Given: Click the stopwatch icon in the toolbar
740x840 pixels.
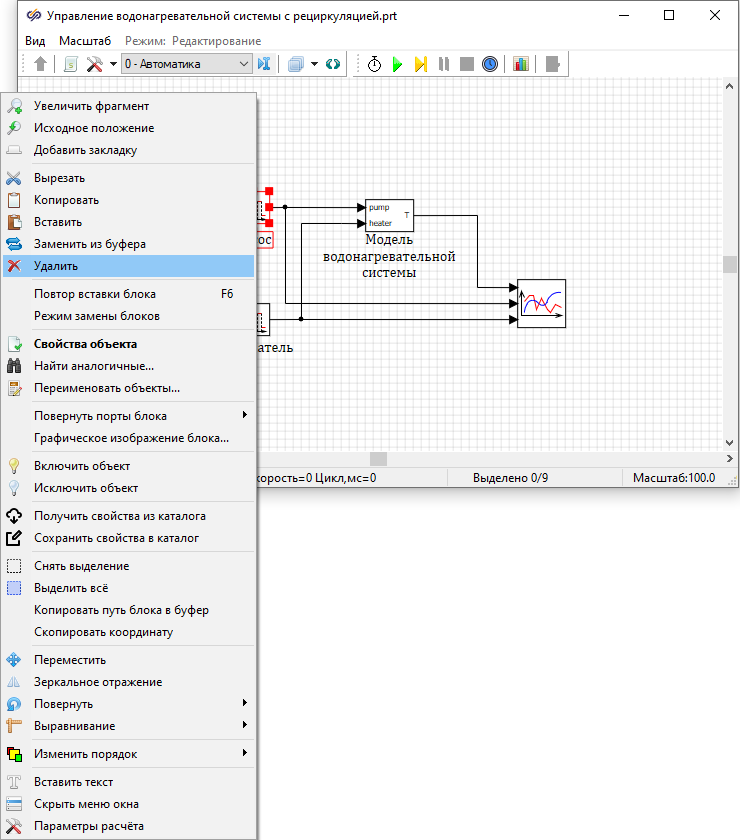Looking at the screenshot, I should [374, 64].
